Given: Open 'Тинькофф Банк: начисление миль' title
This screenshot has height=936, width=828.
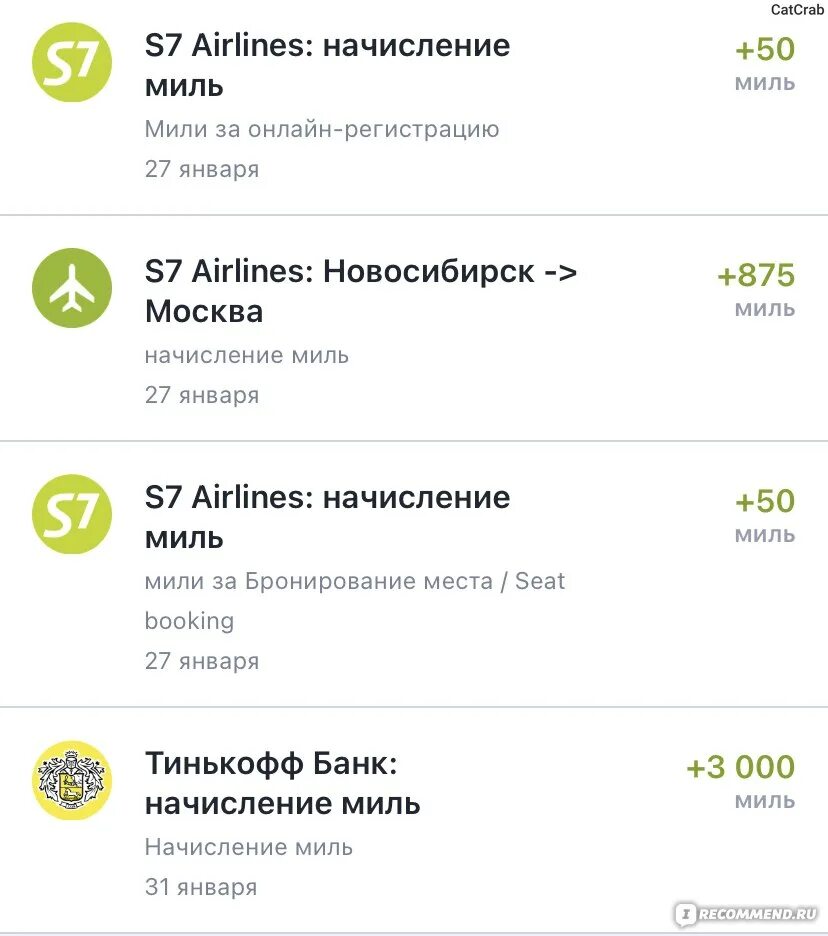Looking at the screenshot, I should coord(282,783).
